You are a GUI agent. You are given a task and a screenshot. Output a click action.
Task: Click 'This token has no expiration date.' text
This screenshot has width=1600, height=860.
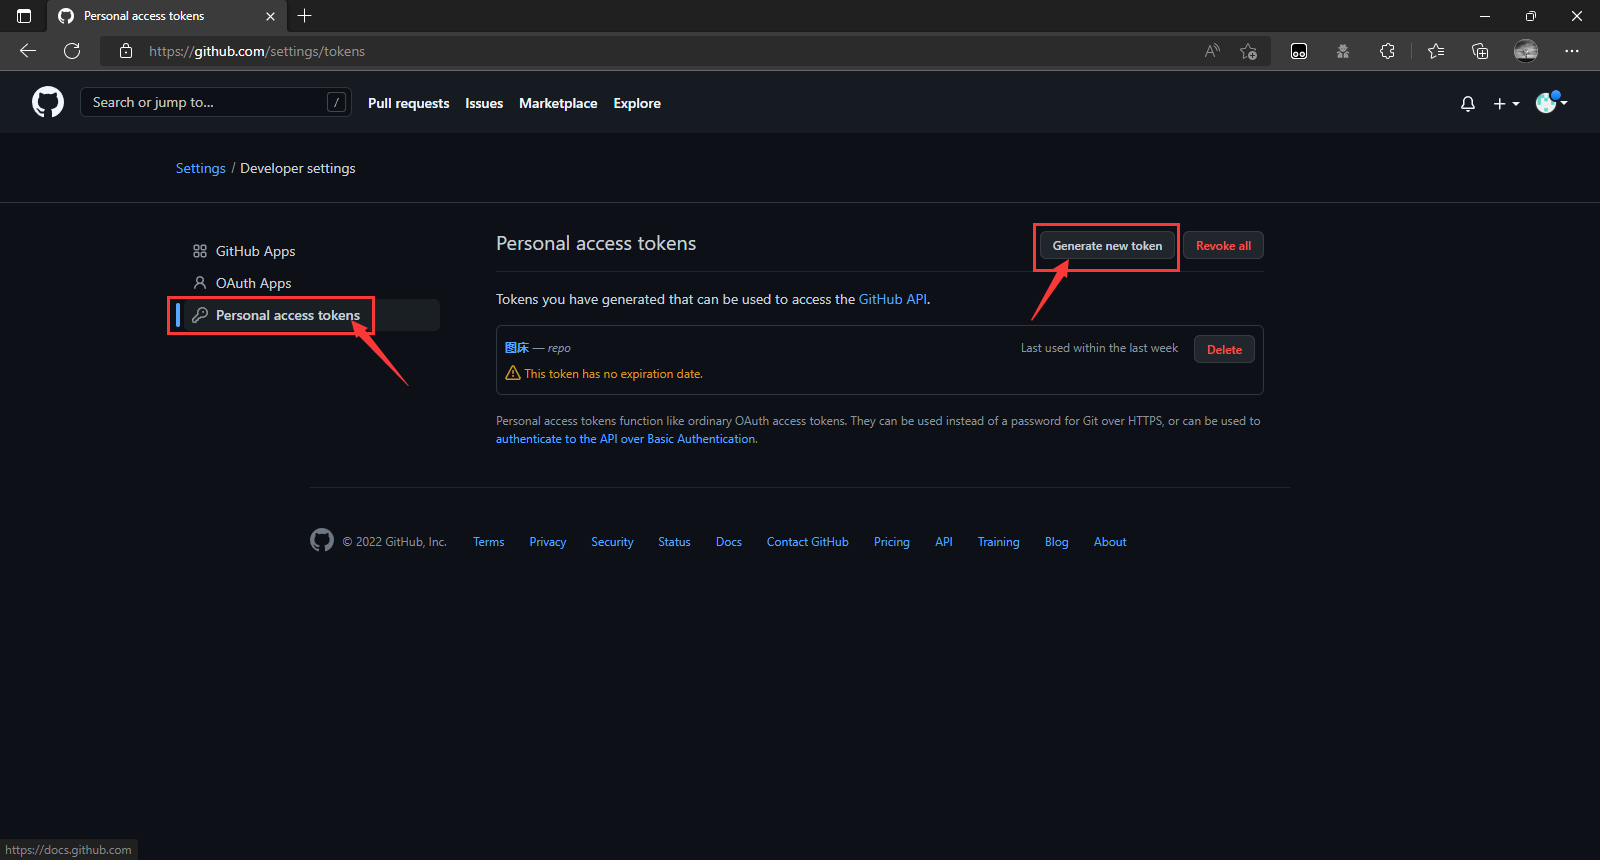614,374
